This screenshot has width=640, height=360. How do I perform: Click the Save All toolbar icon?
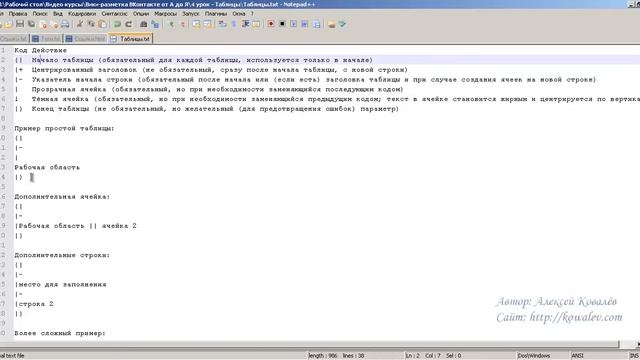pyautogui.click(x=31, y=24)
